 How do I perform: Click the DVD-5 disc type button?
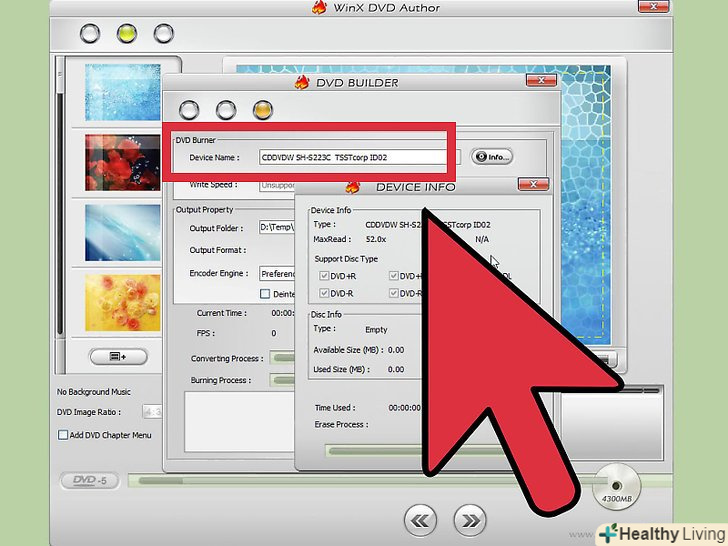click(90, 481)
